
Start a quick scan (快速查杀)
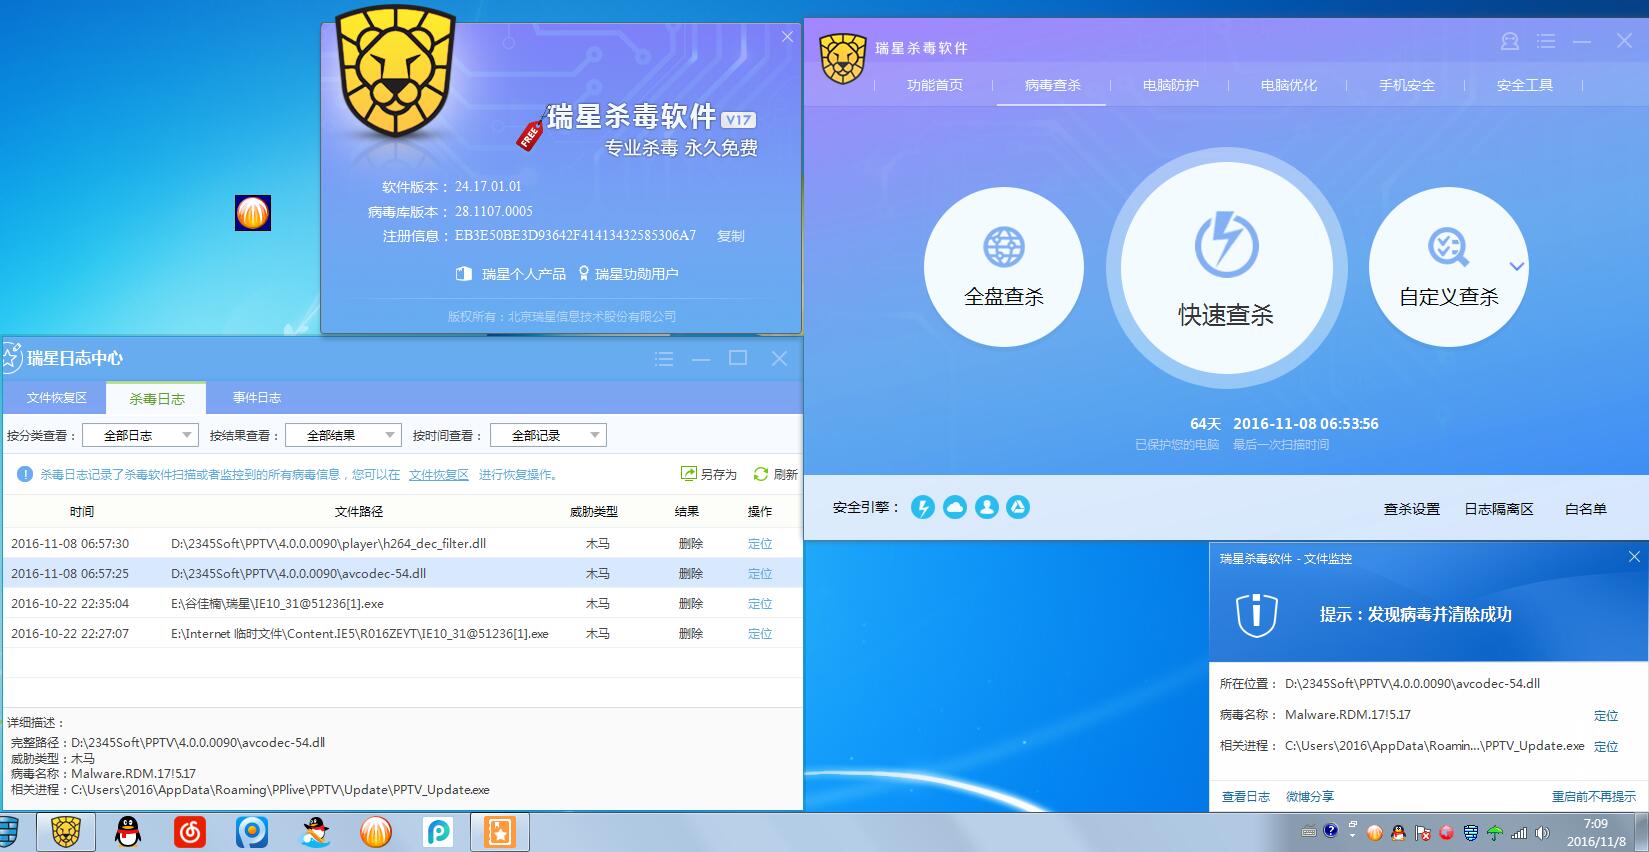(1226, 267)
